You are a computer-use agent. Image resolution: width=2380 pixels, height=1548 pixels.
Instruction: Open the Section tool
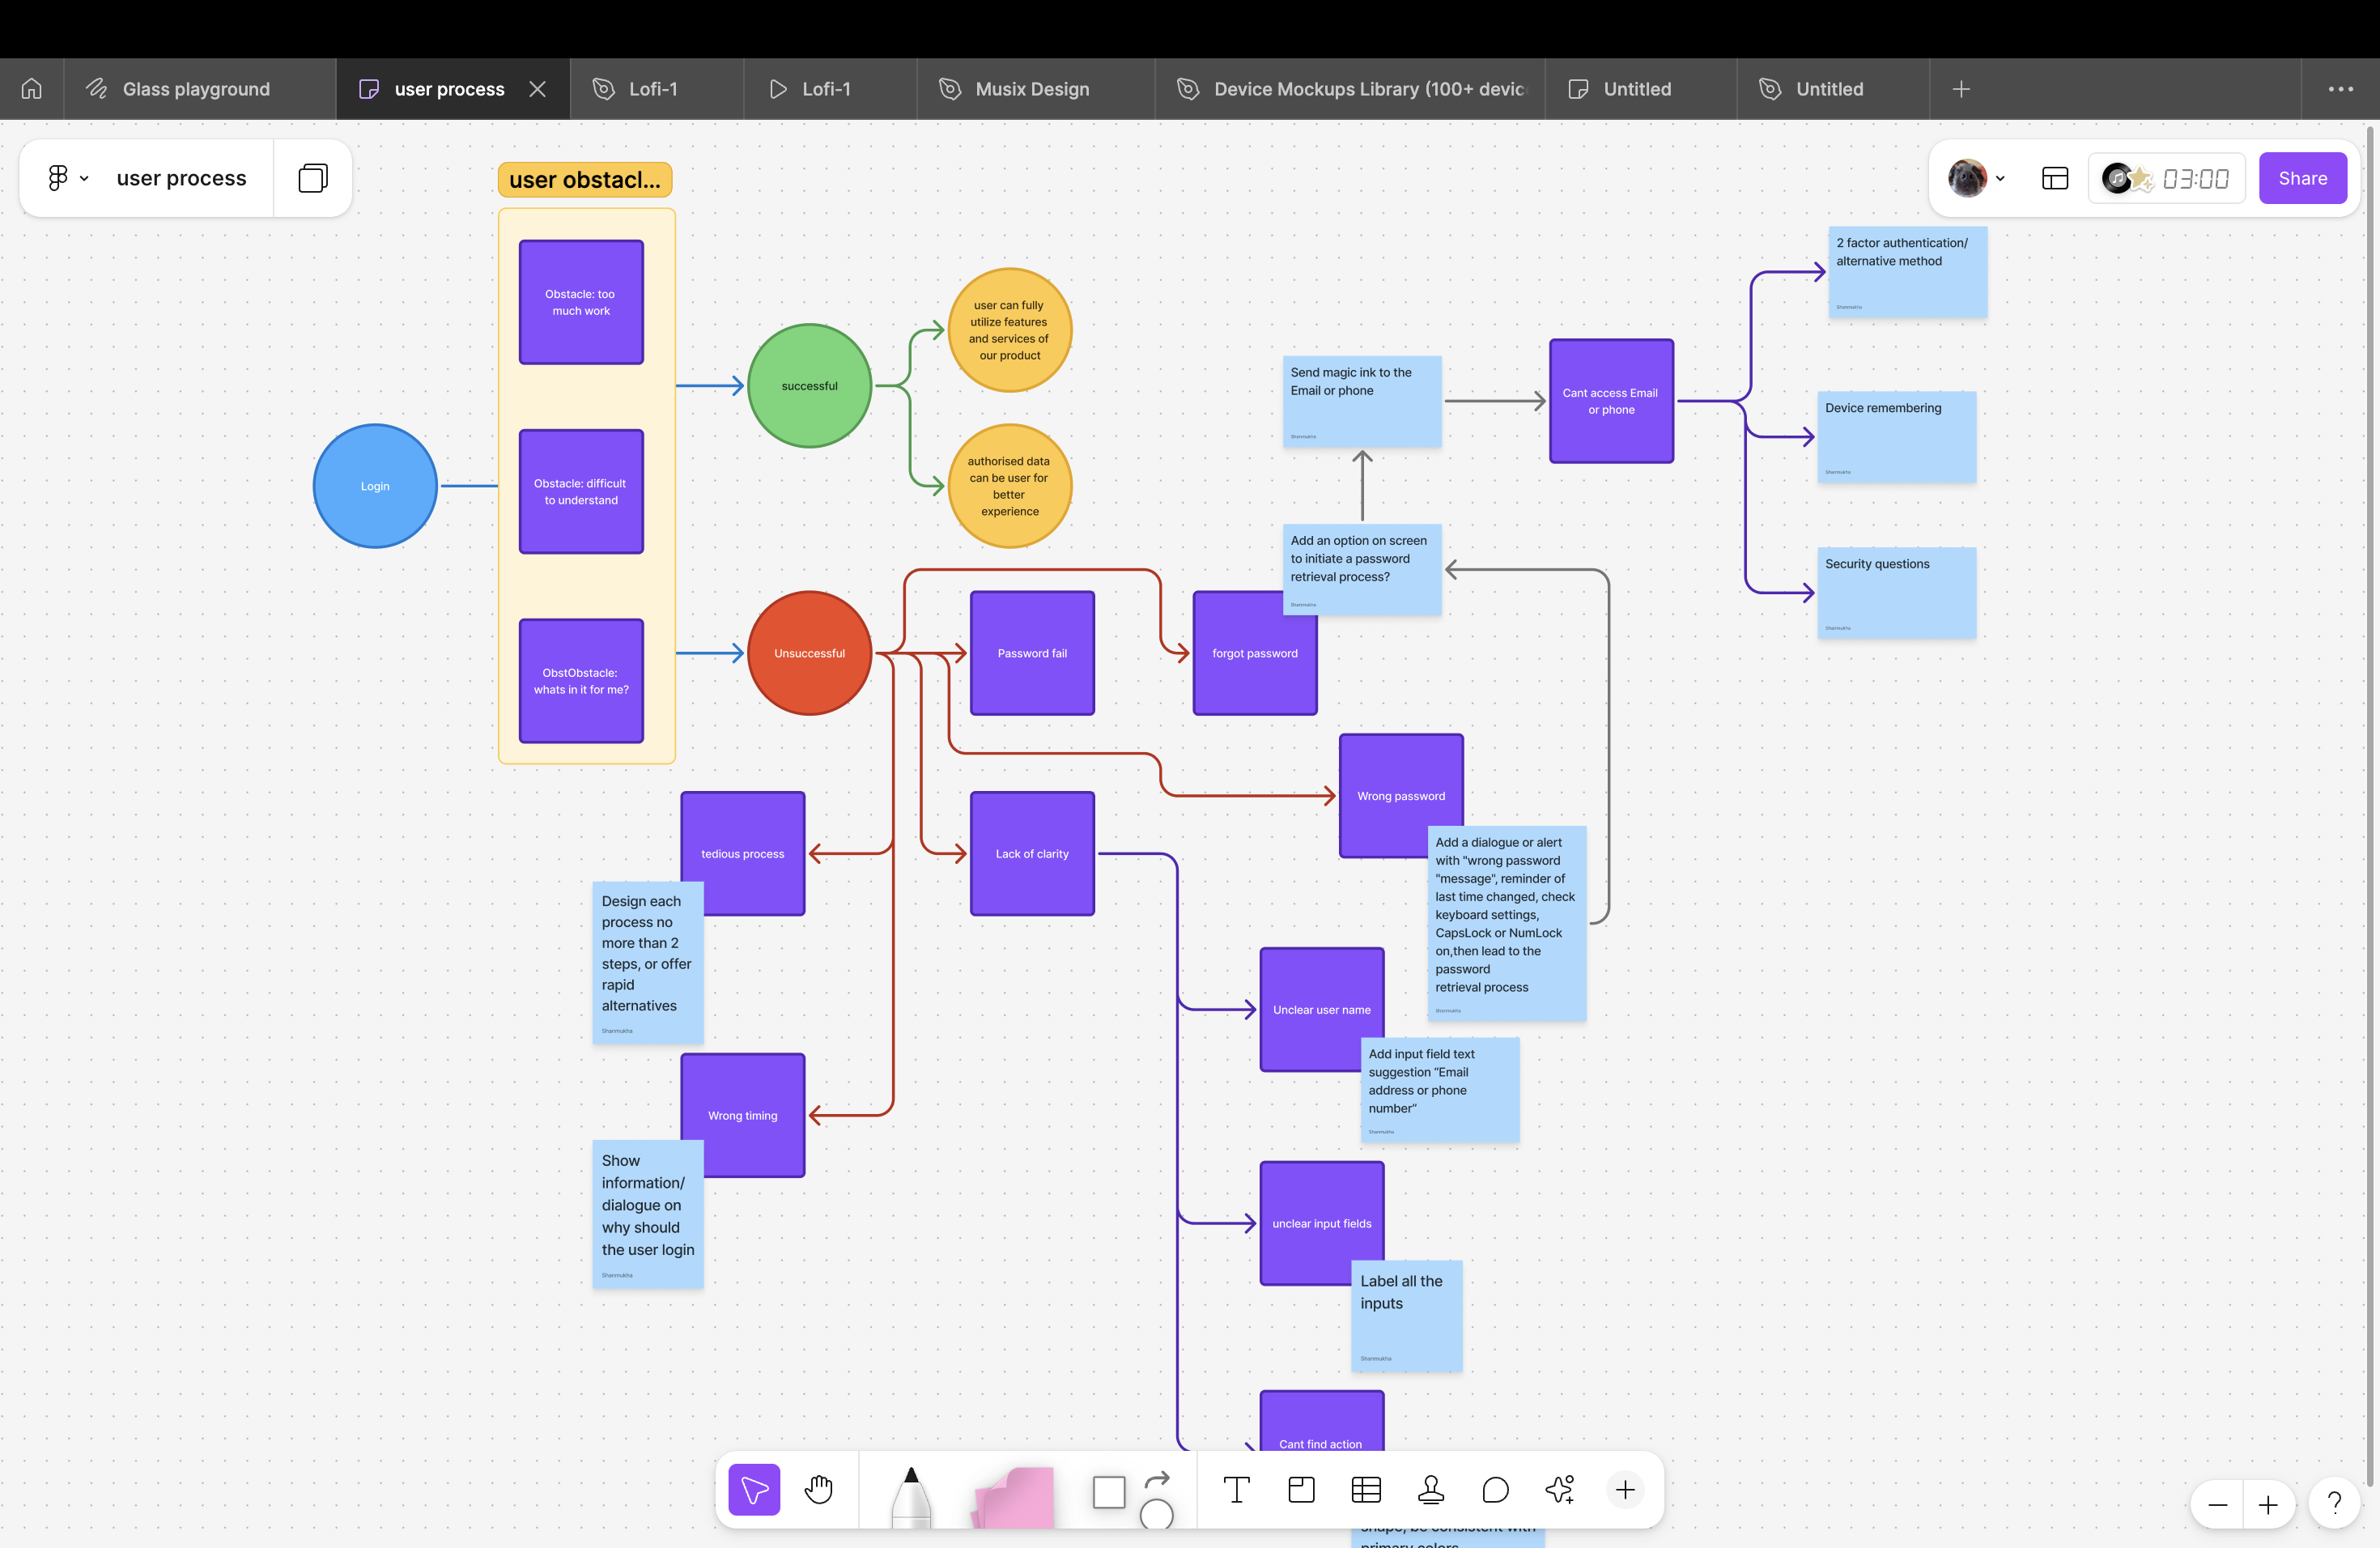(x=1301, y=1489)
